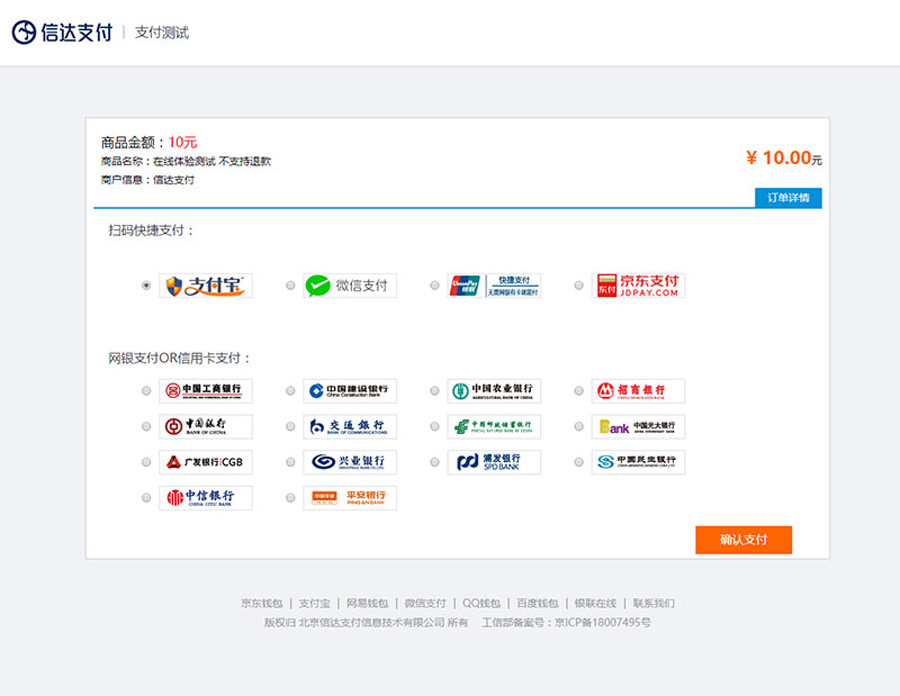This screenshot has height=696, width=900.
Task: Select the Agricultural Bank of China radio button
Action: 435,391
